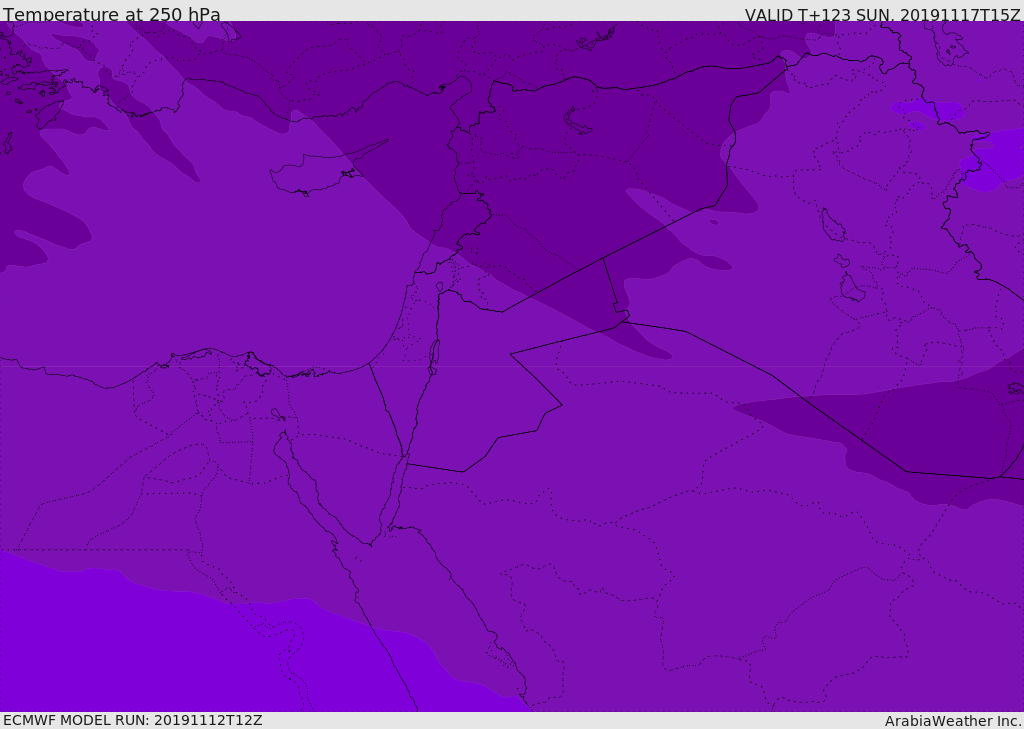Click the ArabiaWeather Inc. credit text

click(953, 721)
